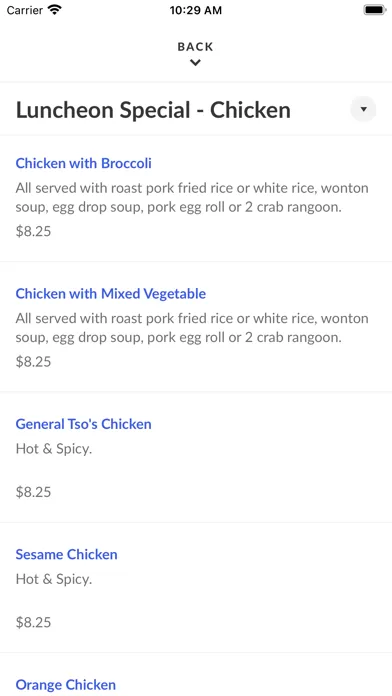392x696 pixels.
Task: Tap the battery icon in status bar
Action: (375, 10)
